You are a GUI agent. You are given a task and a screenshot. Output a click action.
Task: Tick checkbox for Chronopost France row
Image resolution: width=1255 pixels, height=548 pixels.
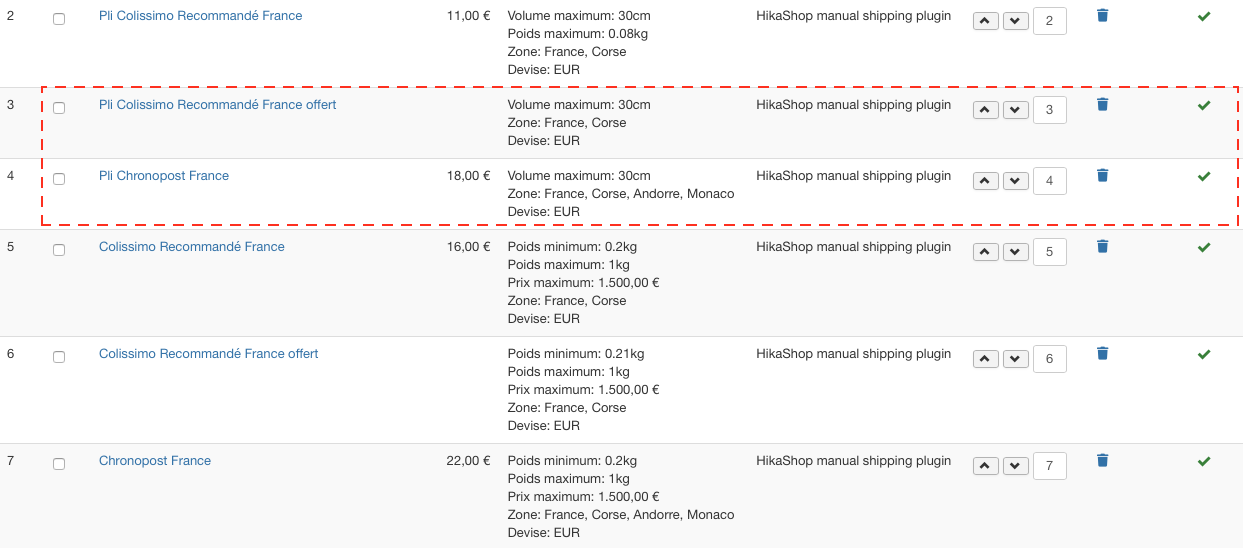click(59, 464)
